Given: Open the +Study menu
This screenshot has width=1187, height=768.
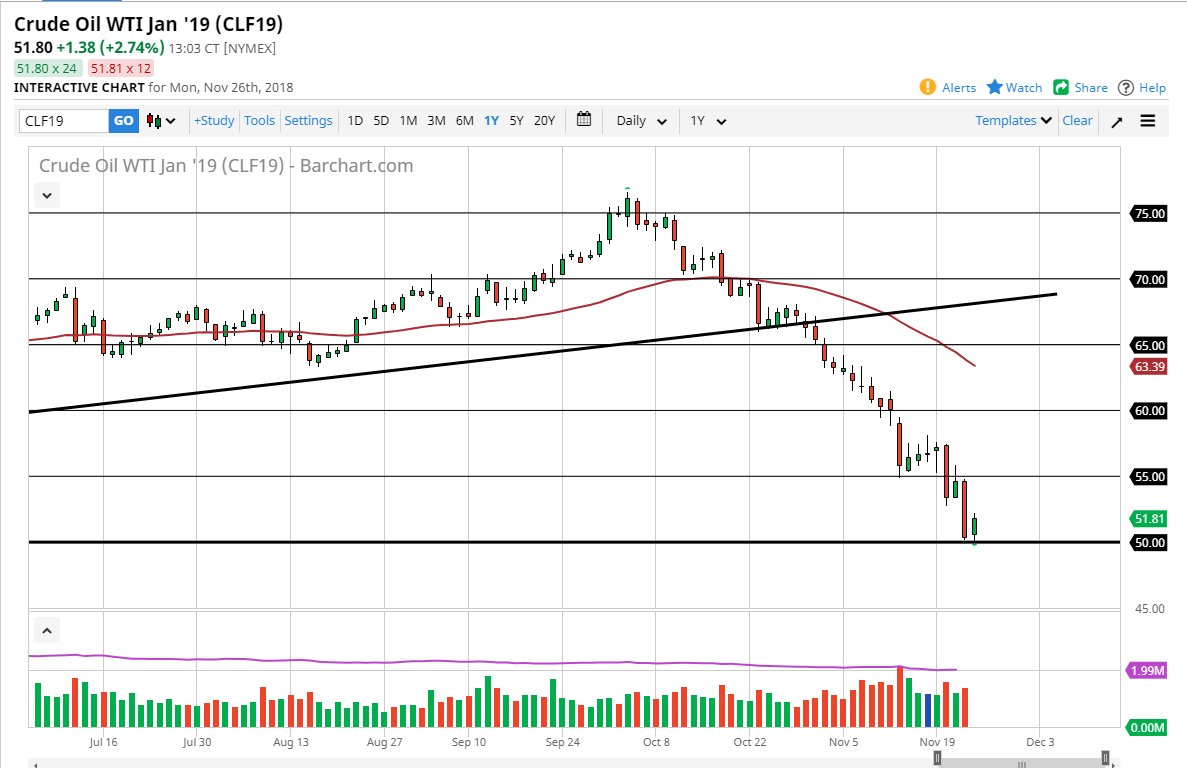Looking at the screenshot, I should tap(214, 121).
